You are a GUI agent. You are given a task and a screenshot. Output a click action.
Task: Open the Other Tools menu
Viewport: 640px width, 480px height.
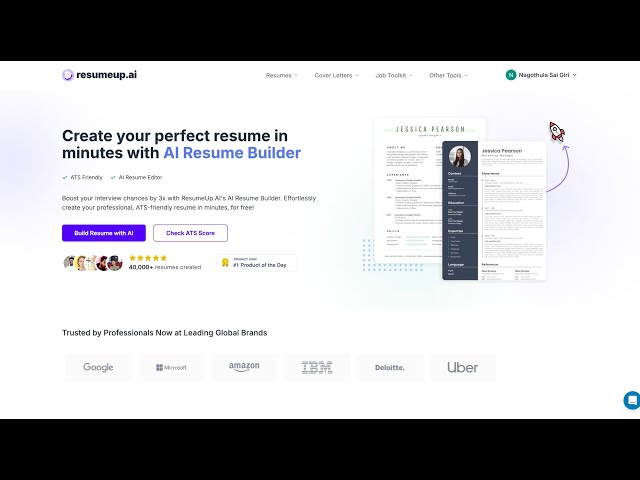(449, 76)
